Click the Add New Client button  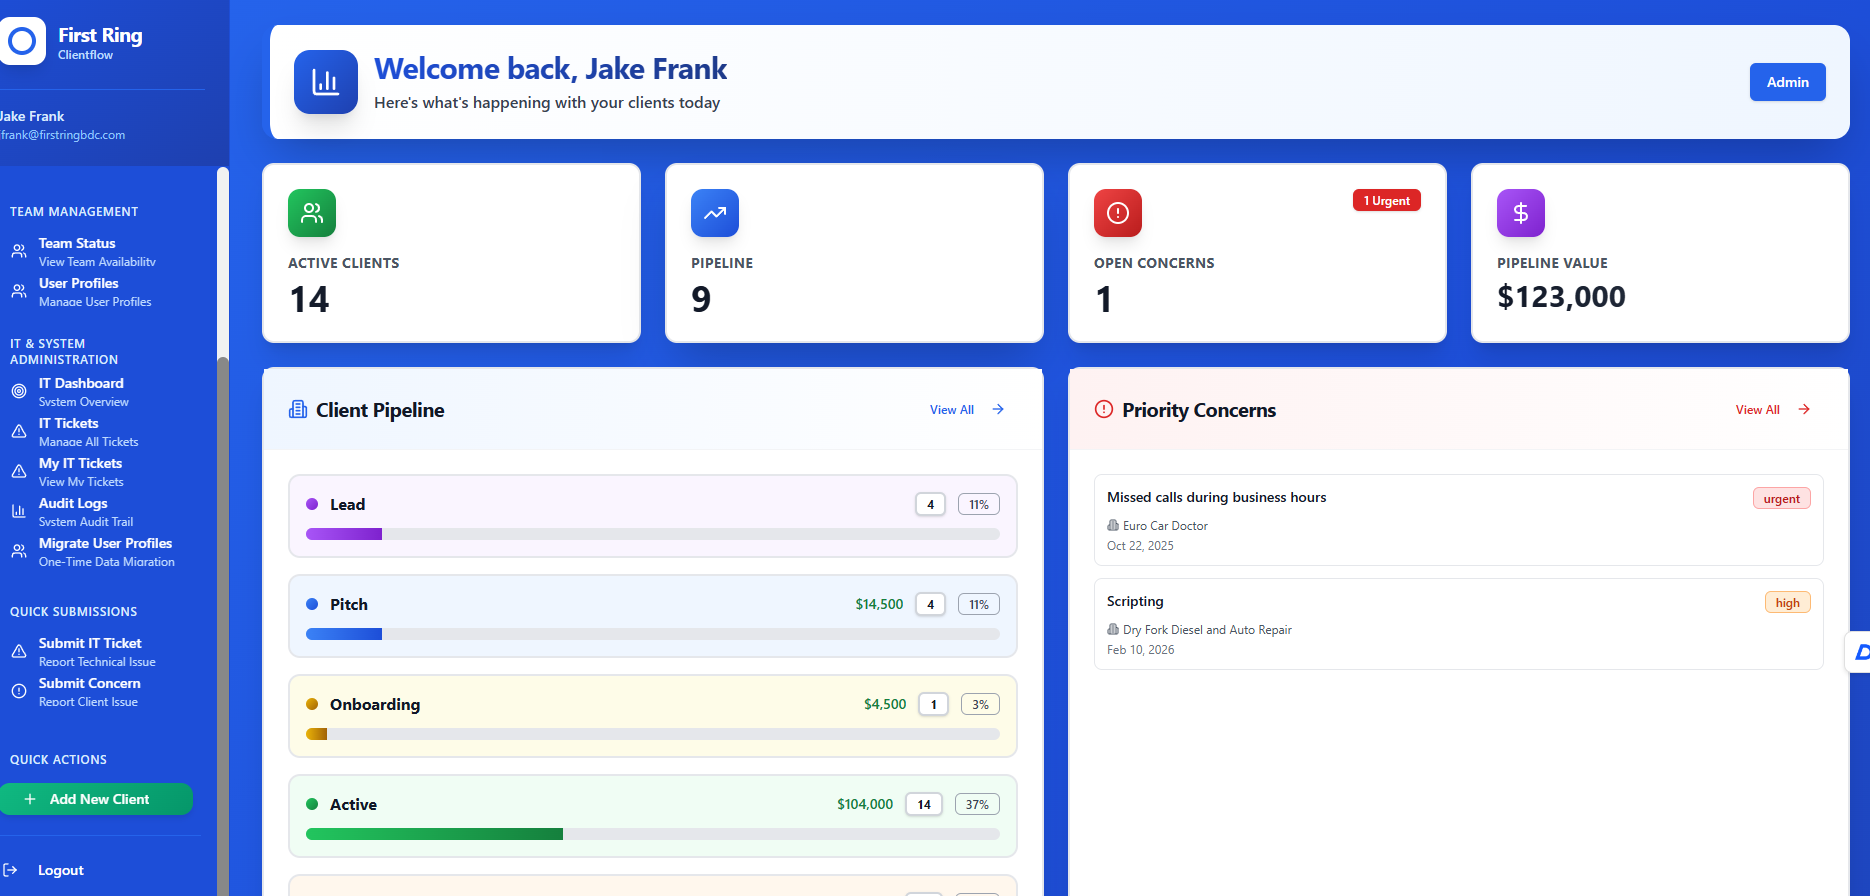click(x=96, y=799)
